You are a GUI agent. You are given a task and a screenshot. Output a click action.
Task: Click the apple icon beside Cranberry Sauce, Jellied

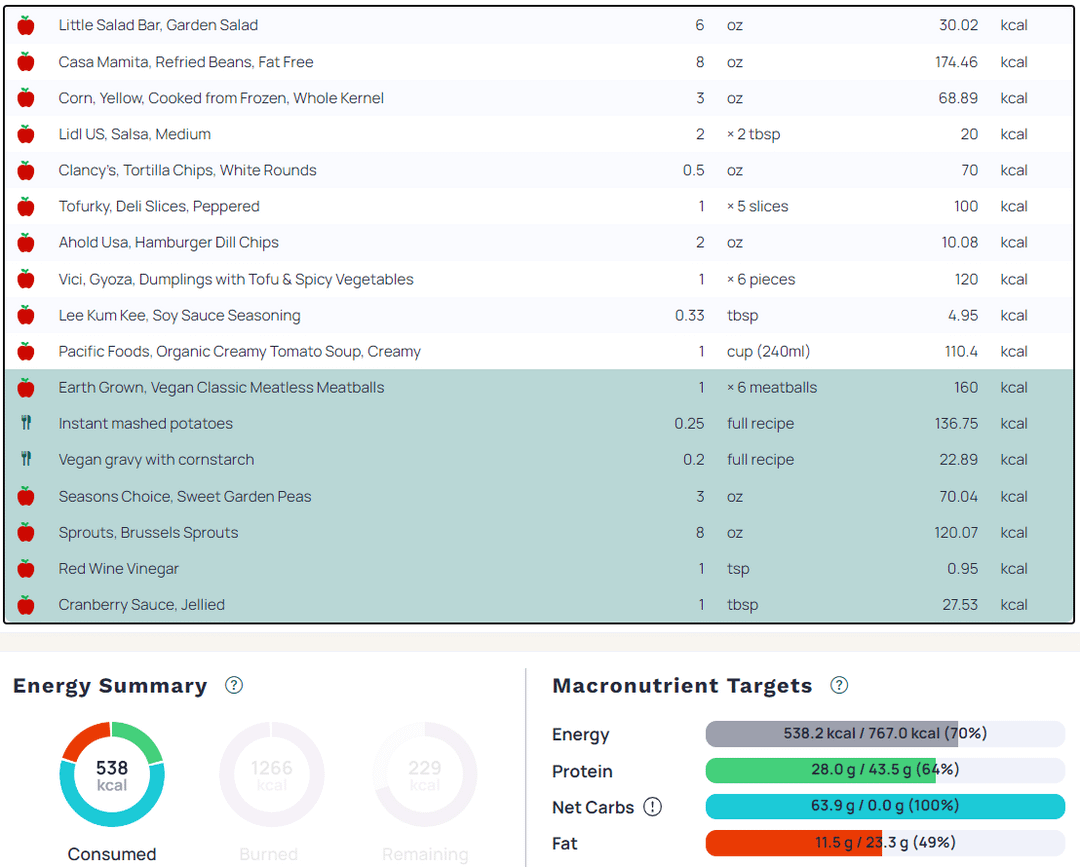coord(26,604)
